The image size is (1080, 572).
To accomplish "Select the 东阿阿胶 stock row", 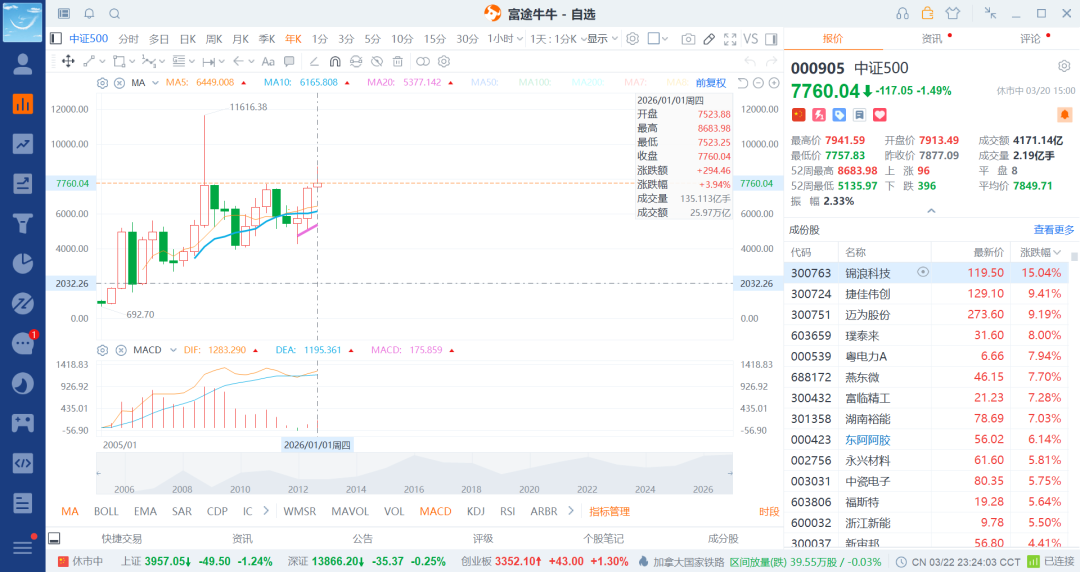I will coord(927,439).
